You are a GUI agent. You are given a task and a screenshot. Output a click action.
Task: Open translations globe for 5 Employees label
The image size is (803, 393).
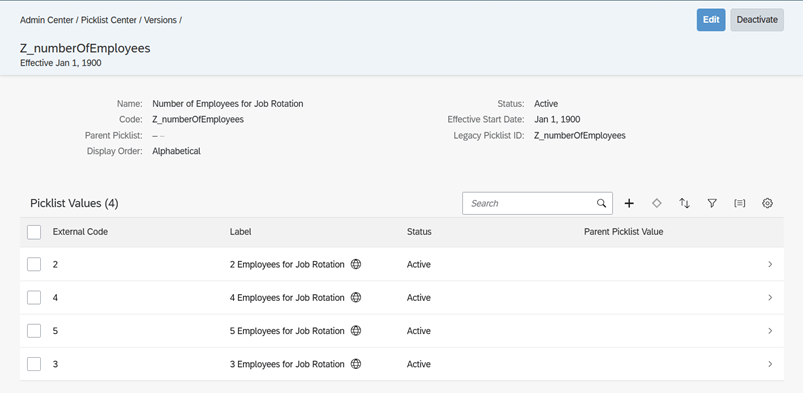(x=356, y=331)
